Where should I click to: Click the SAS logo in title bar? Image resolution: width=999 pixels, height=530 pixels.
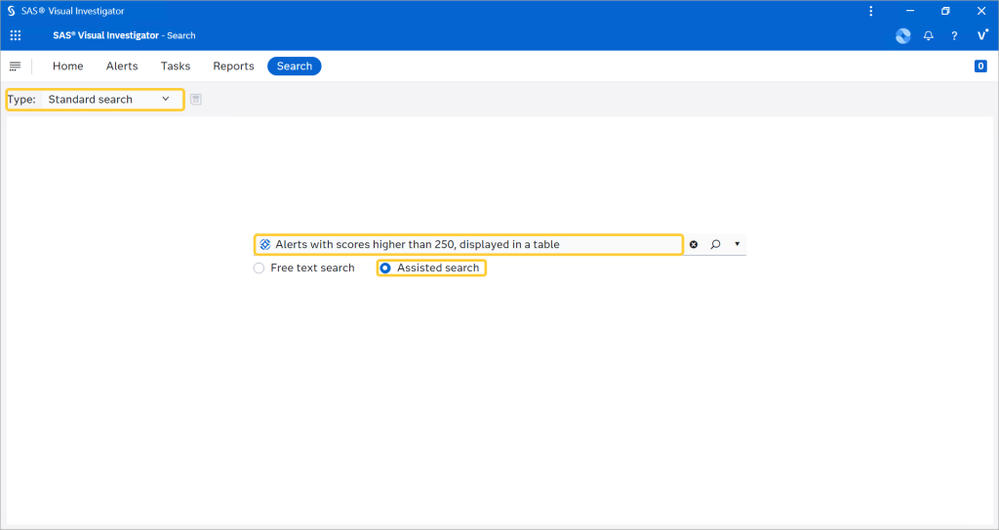11,11
